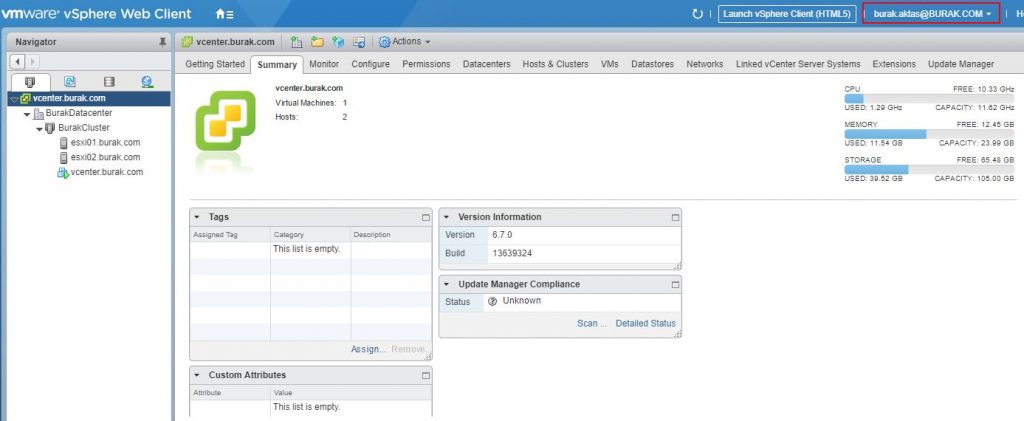Screen dimensions: 1024x421
Task: Go forward with Navigator history arrow
Action: (x=31, y=61)
